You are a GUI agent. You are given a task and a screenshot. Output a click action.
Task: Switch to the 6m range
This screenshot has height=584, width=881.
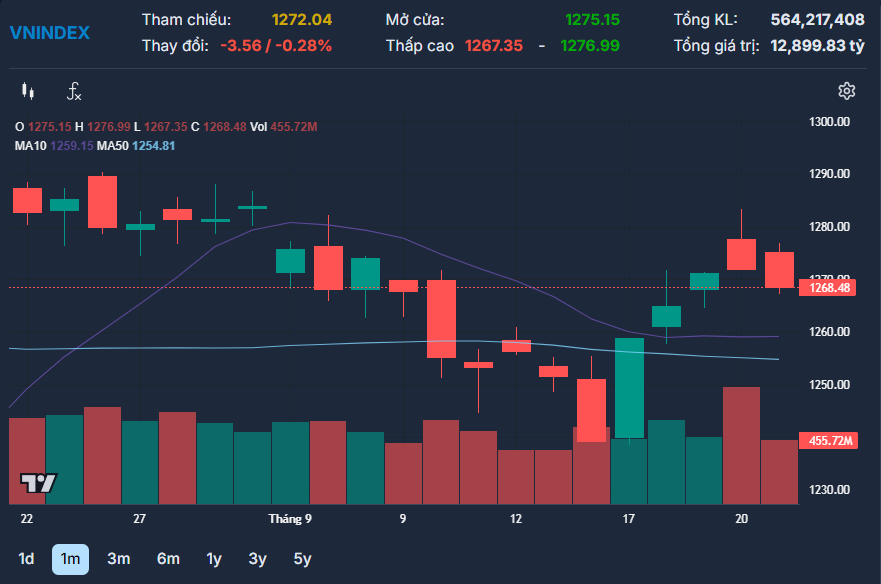coord(168,559)
